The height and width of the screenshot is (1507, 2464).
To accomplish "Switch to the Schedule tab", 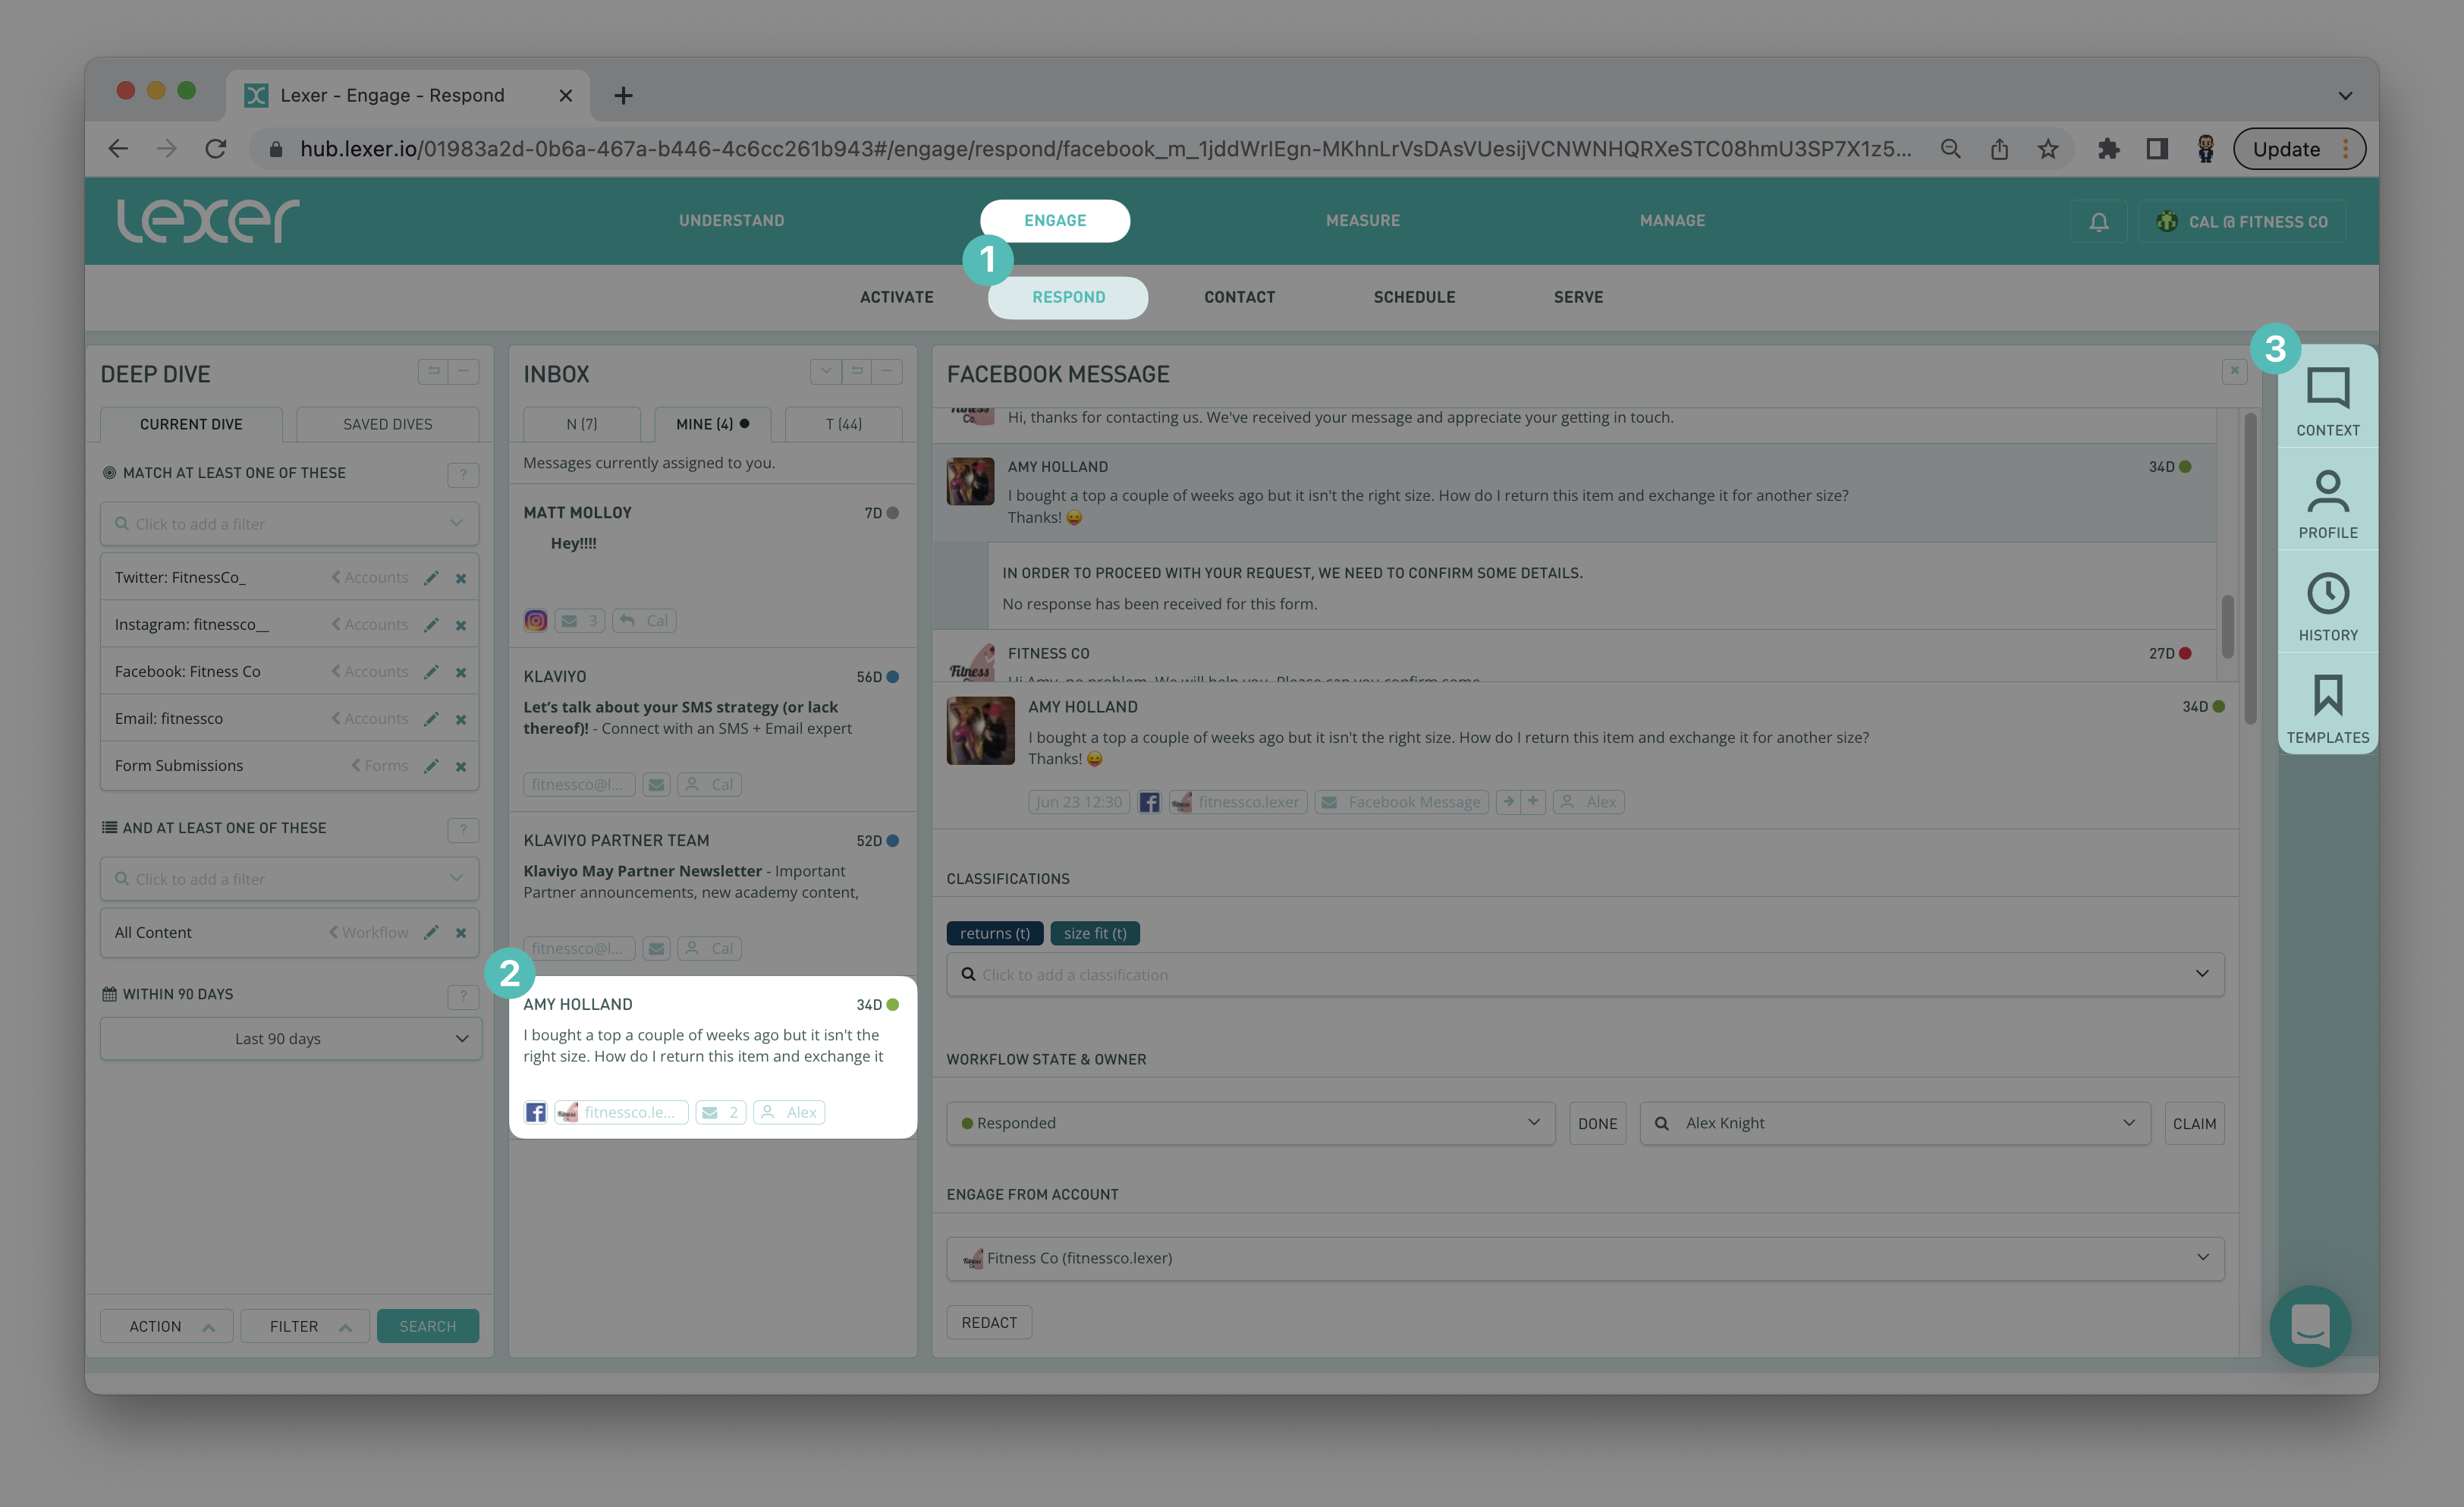I will (1414, 297).
